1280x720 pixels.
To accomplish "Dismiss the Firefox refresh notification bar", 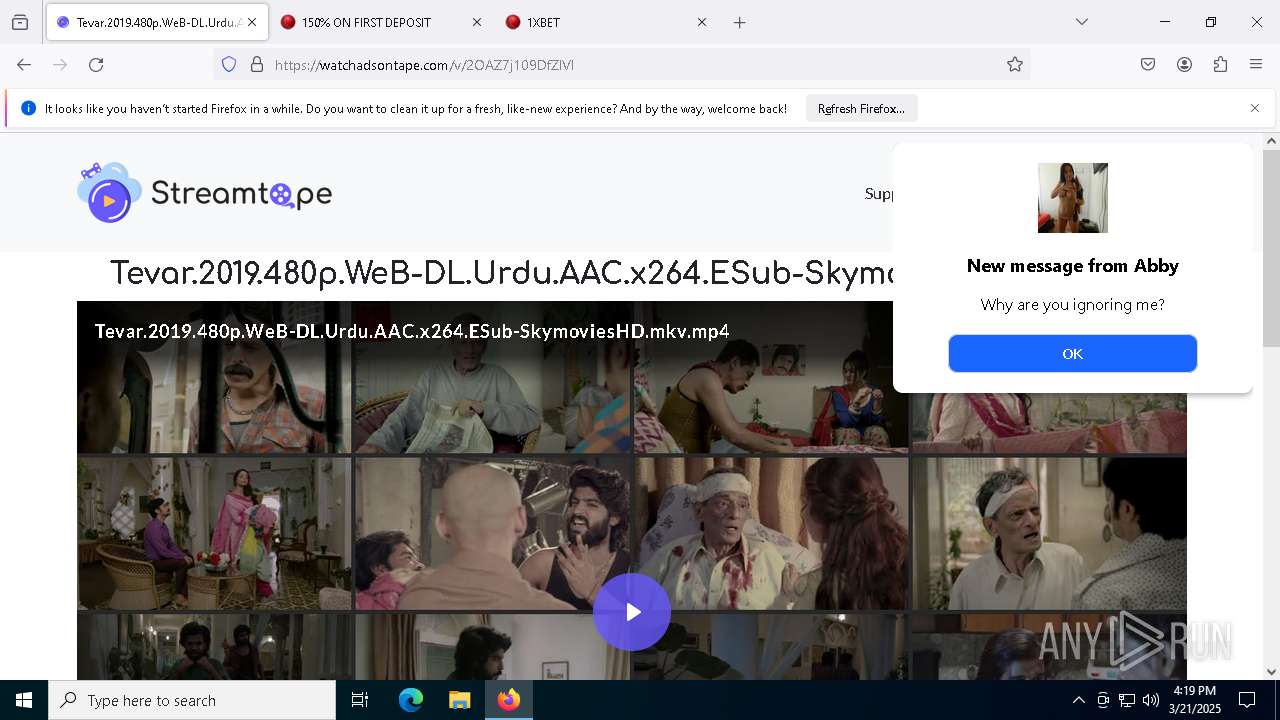I will pos(1255,108).
